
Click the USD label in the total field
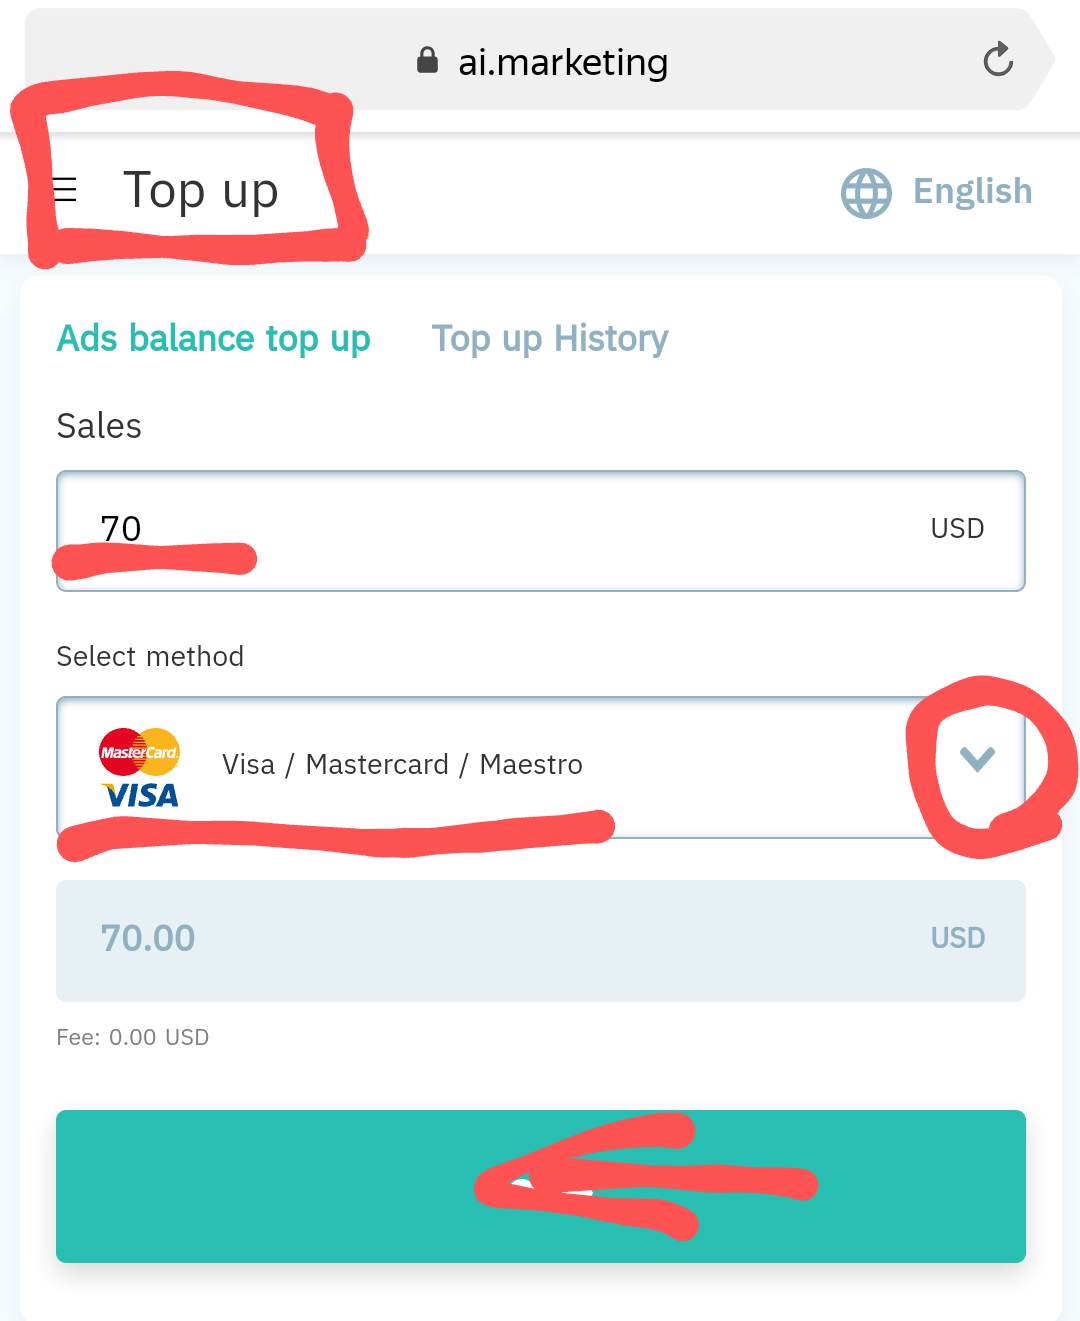pyautogui.click(x=958, y=938)
